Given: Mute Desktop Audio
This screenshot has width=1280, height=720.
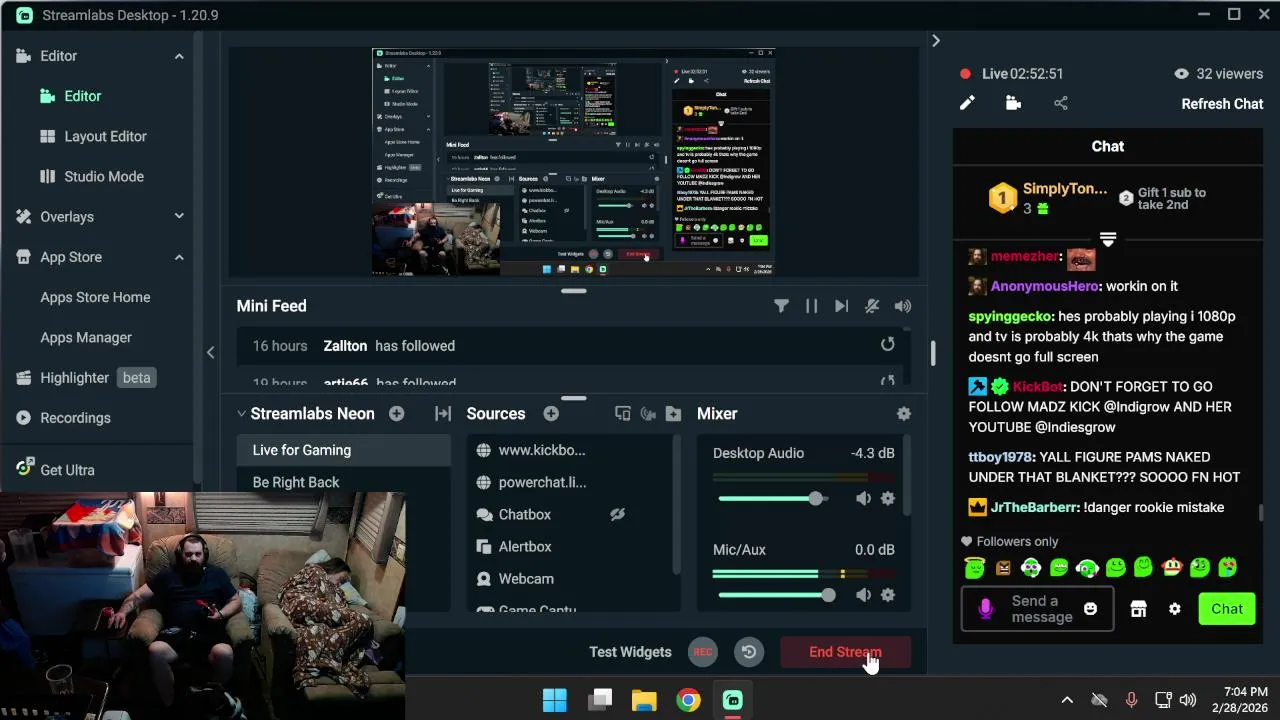Looking at the screenshot, I should click(863, 498).
